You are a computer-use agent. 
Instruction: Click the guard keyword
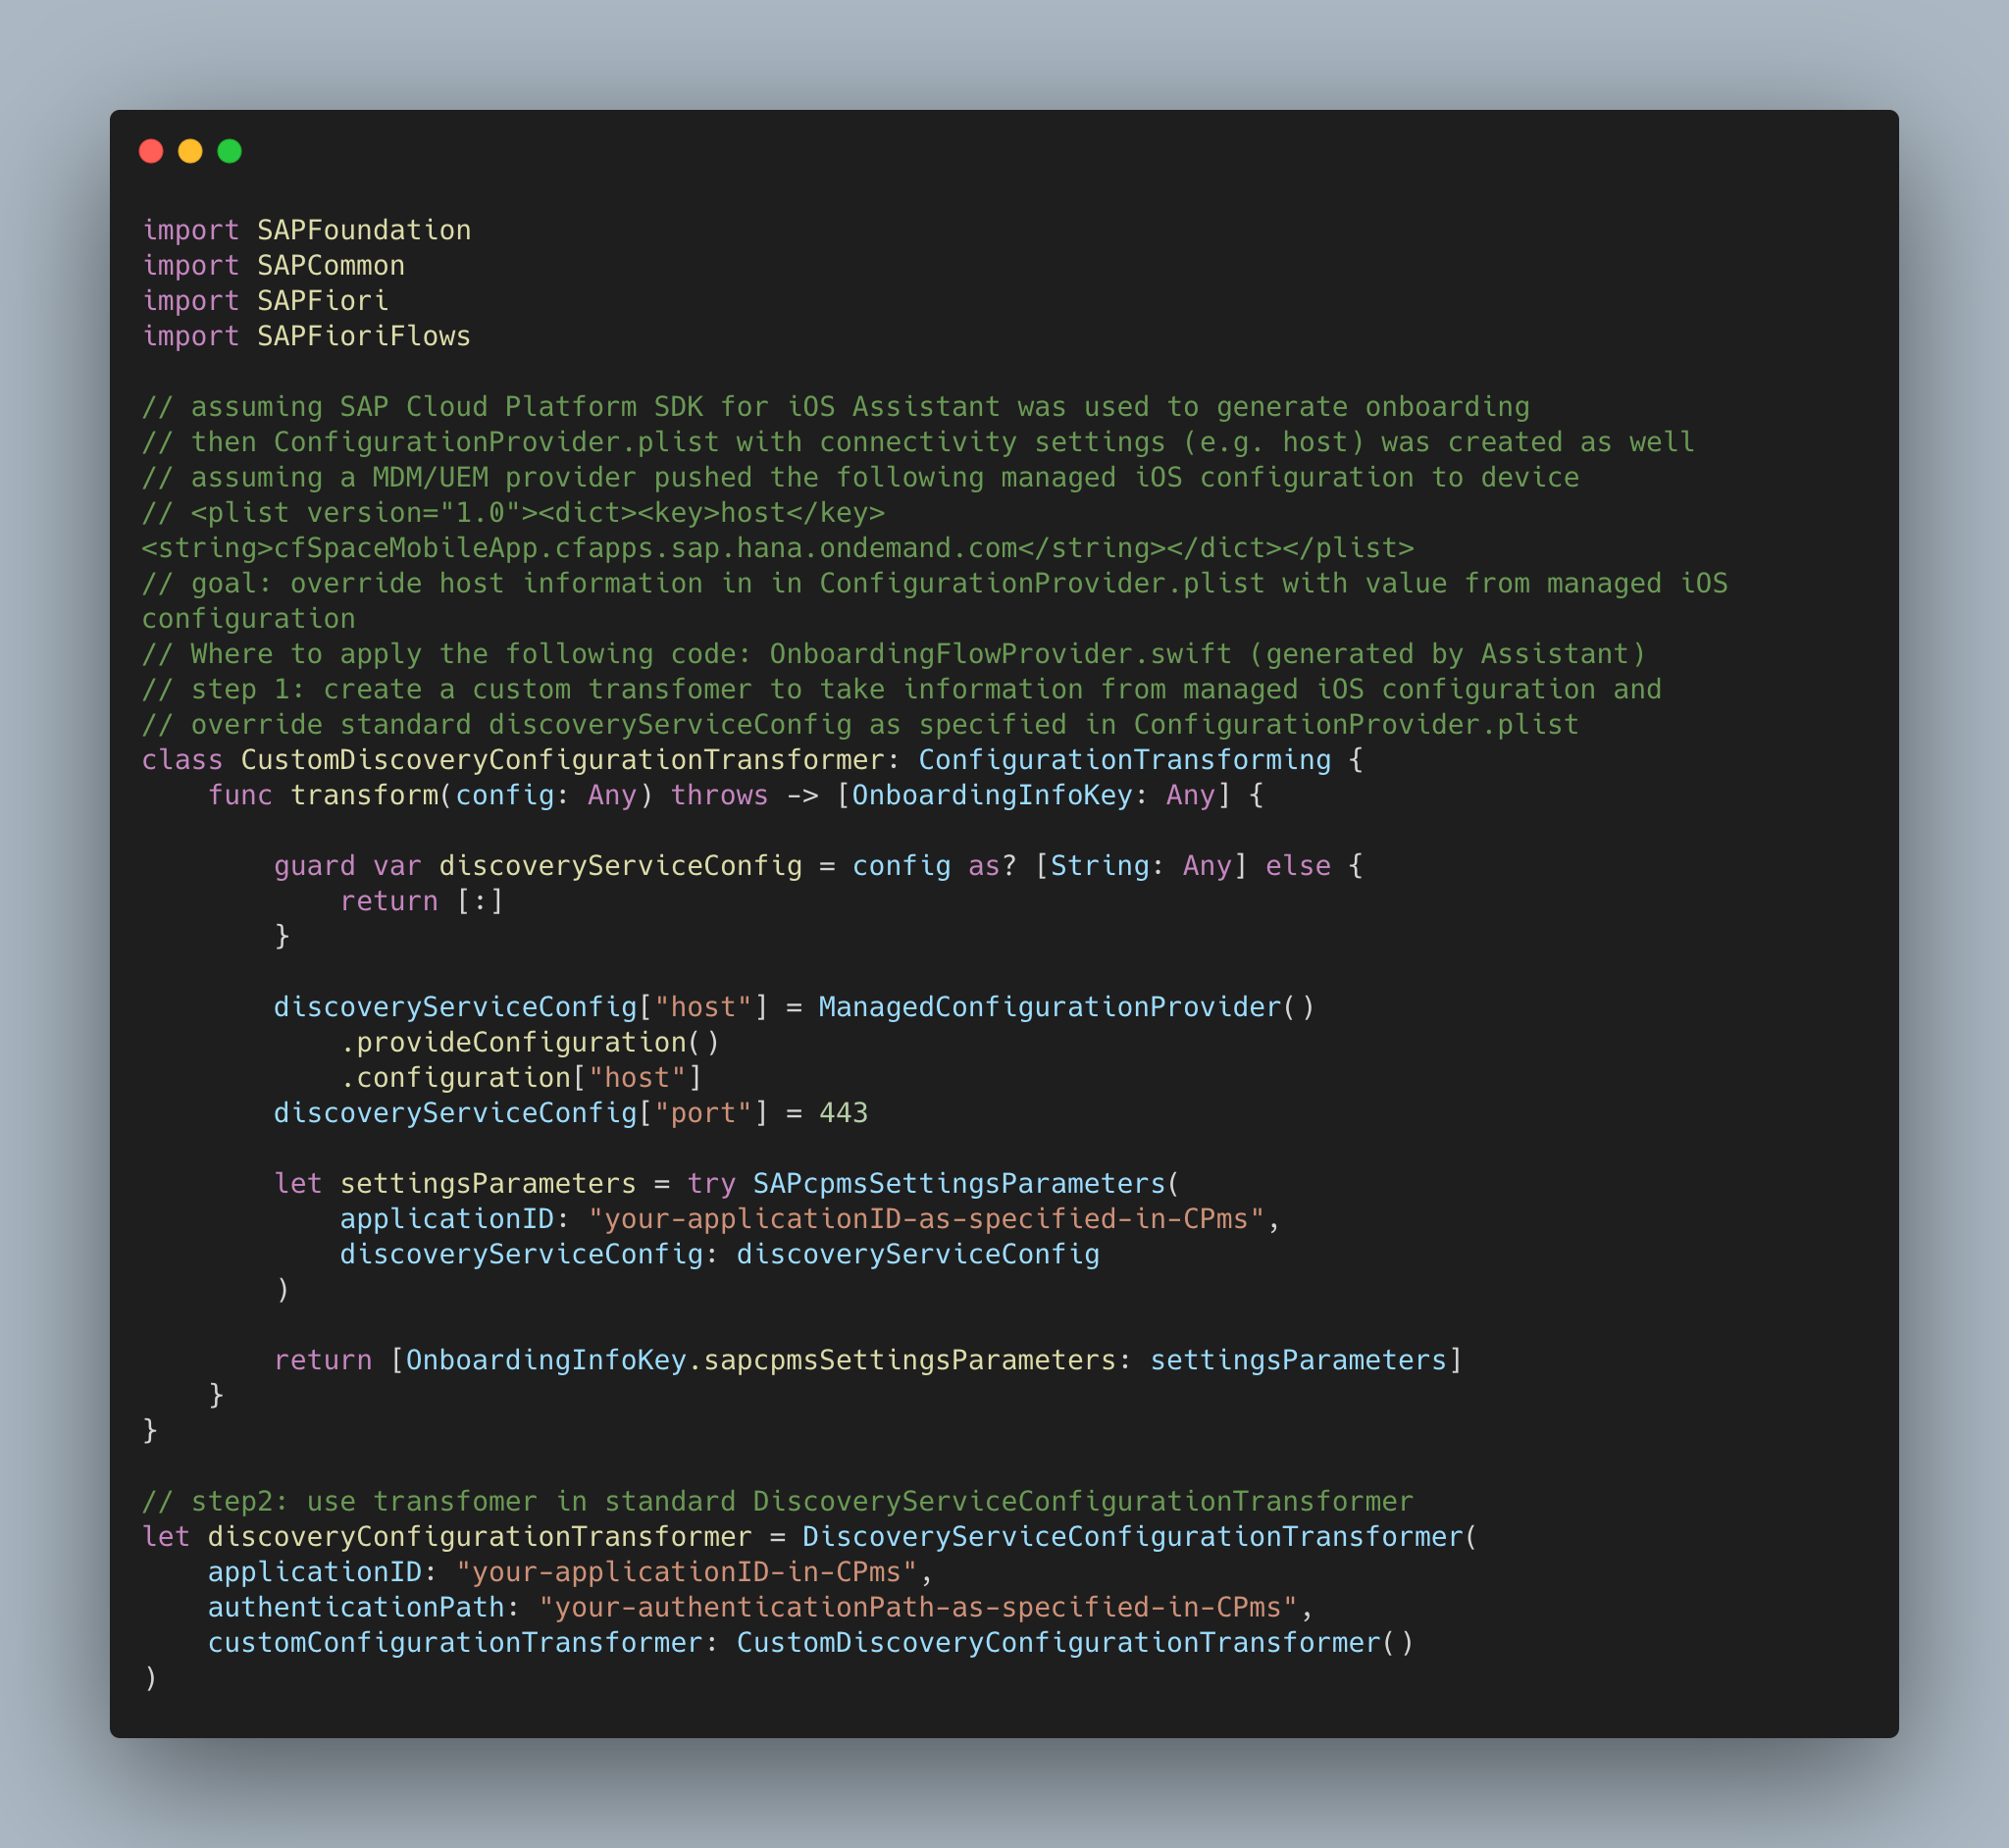click(314, 866)
